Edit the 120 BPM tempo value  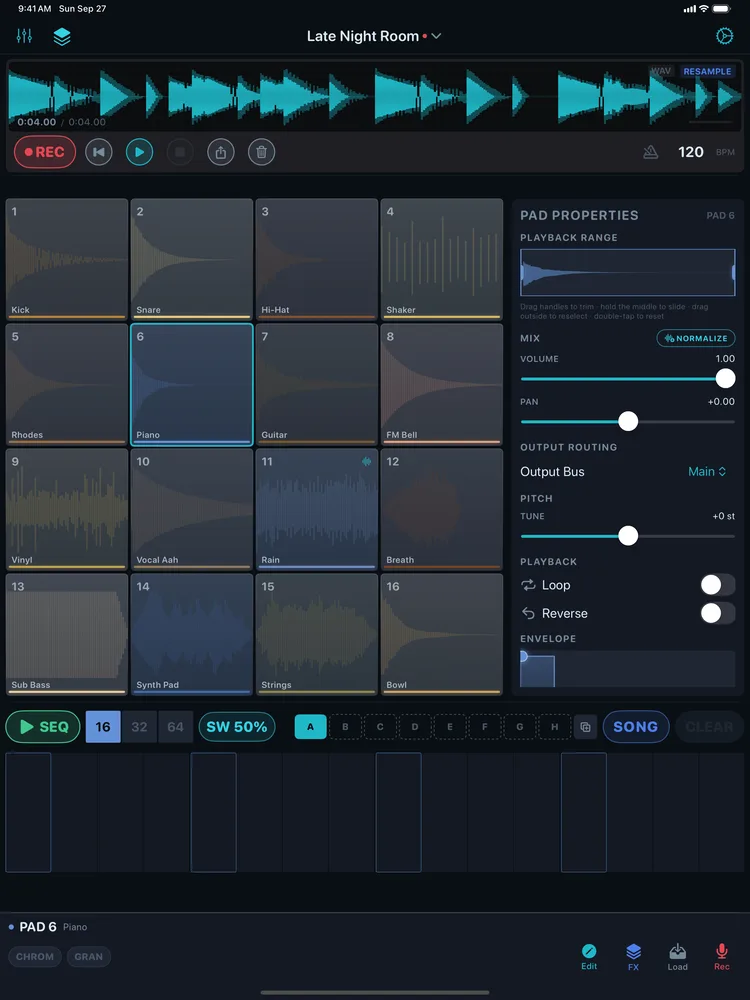tap(691, 152)
